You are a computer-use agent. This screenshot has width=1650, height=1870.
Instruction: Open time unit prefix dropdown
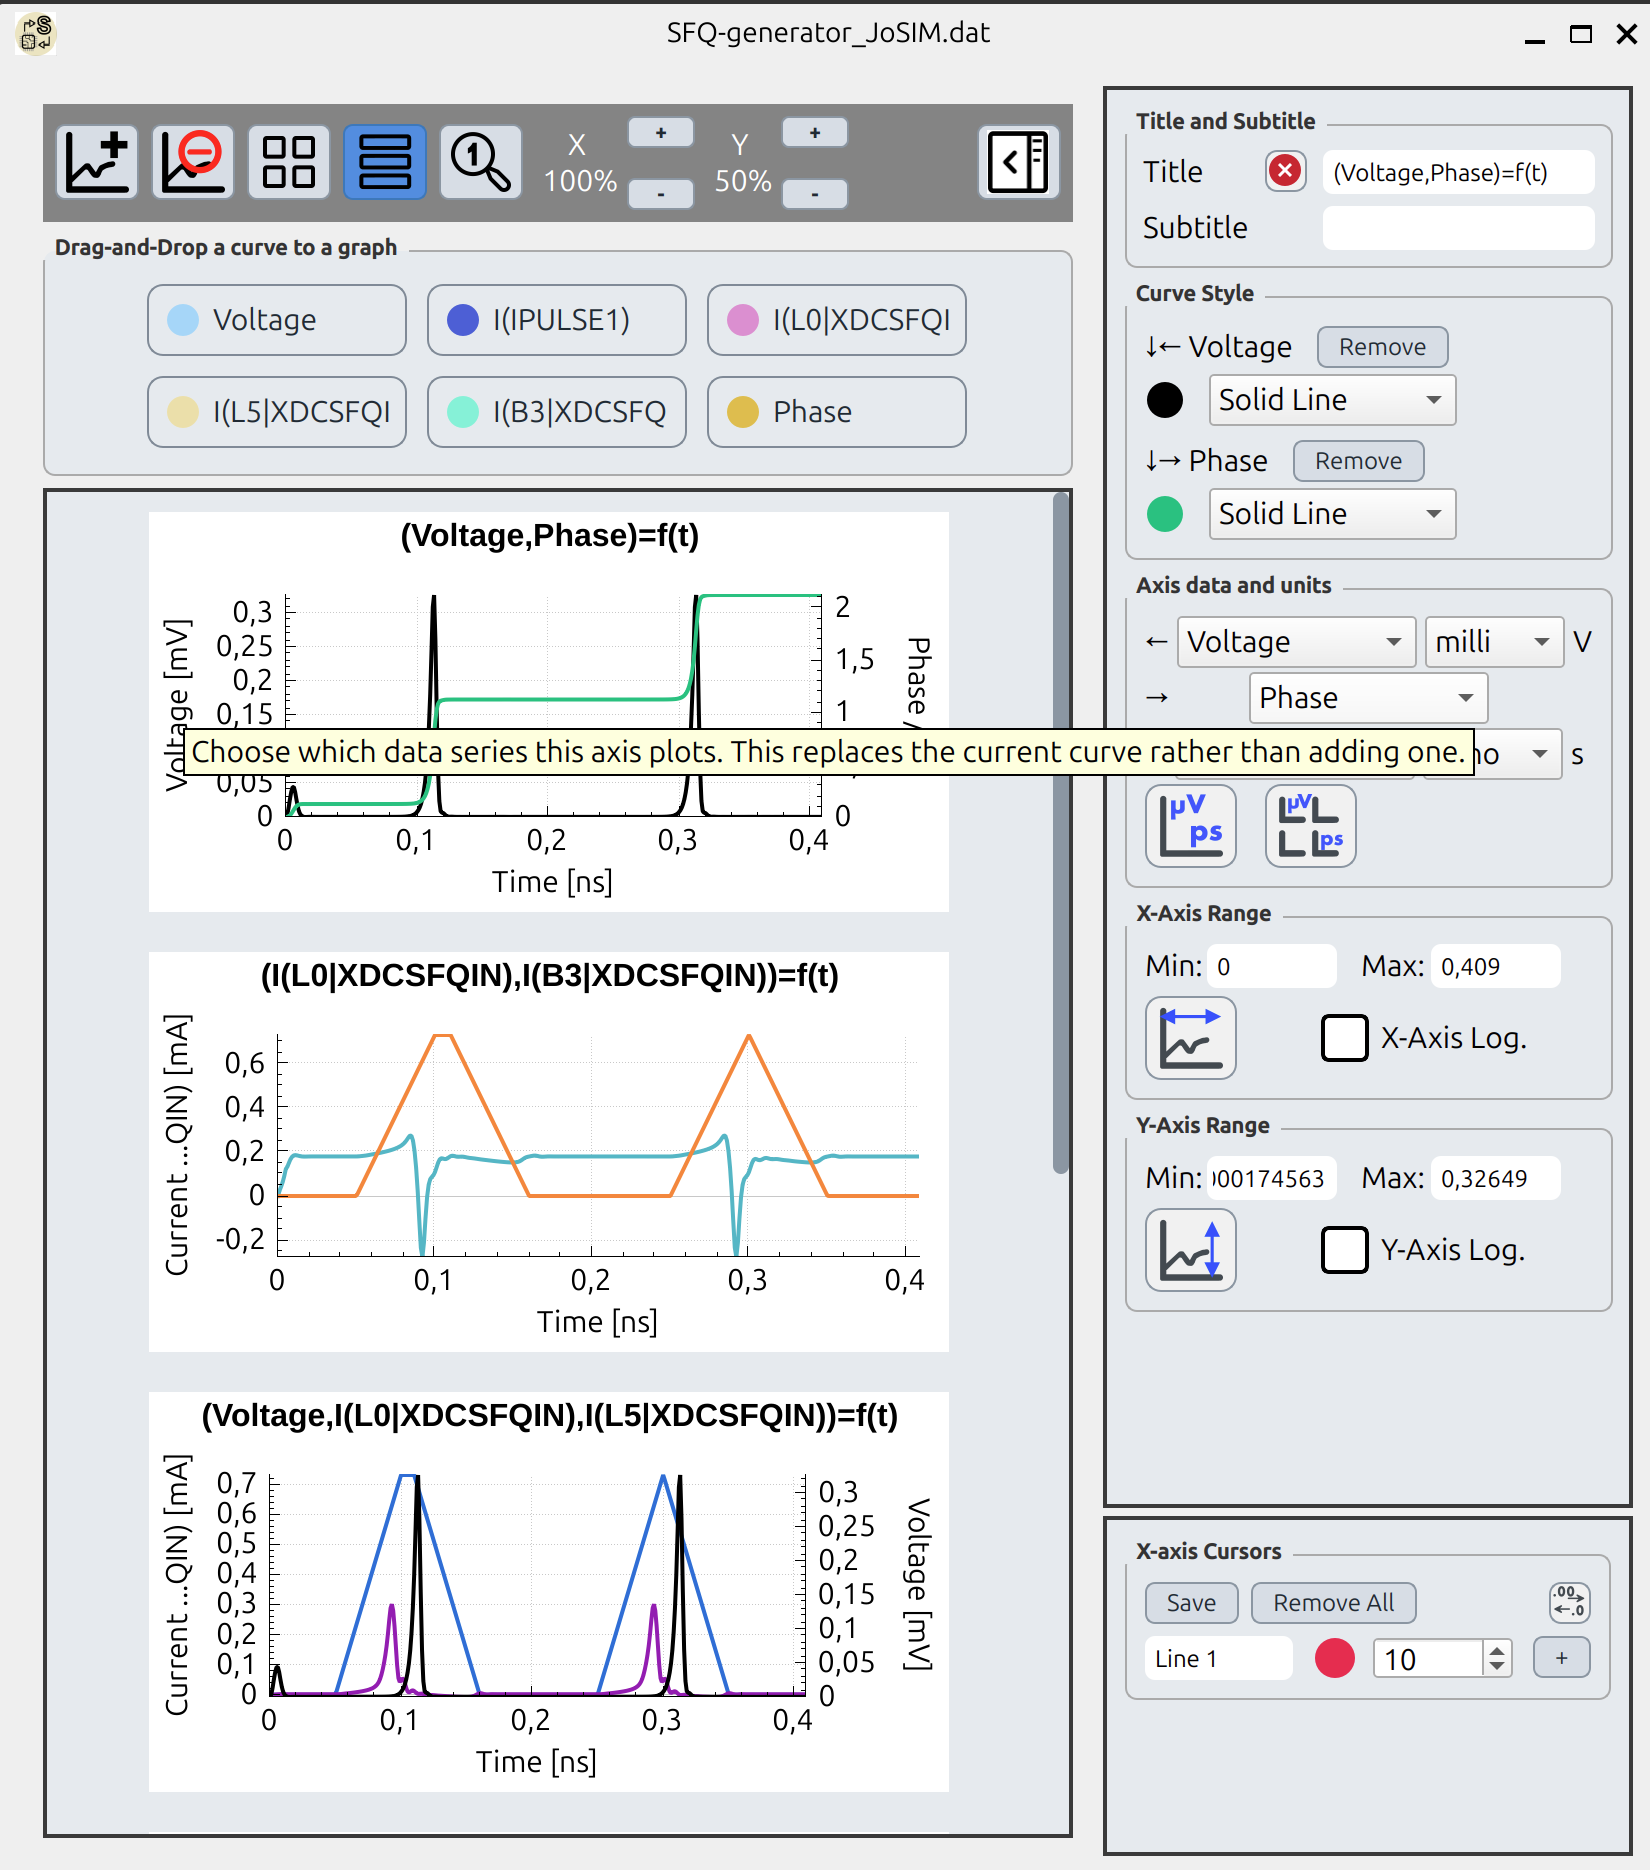coord(1518,754)
